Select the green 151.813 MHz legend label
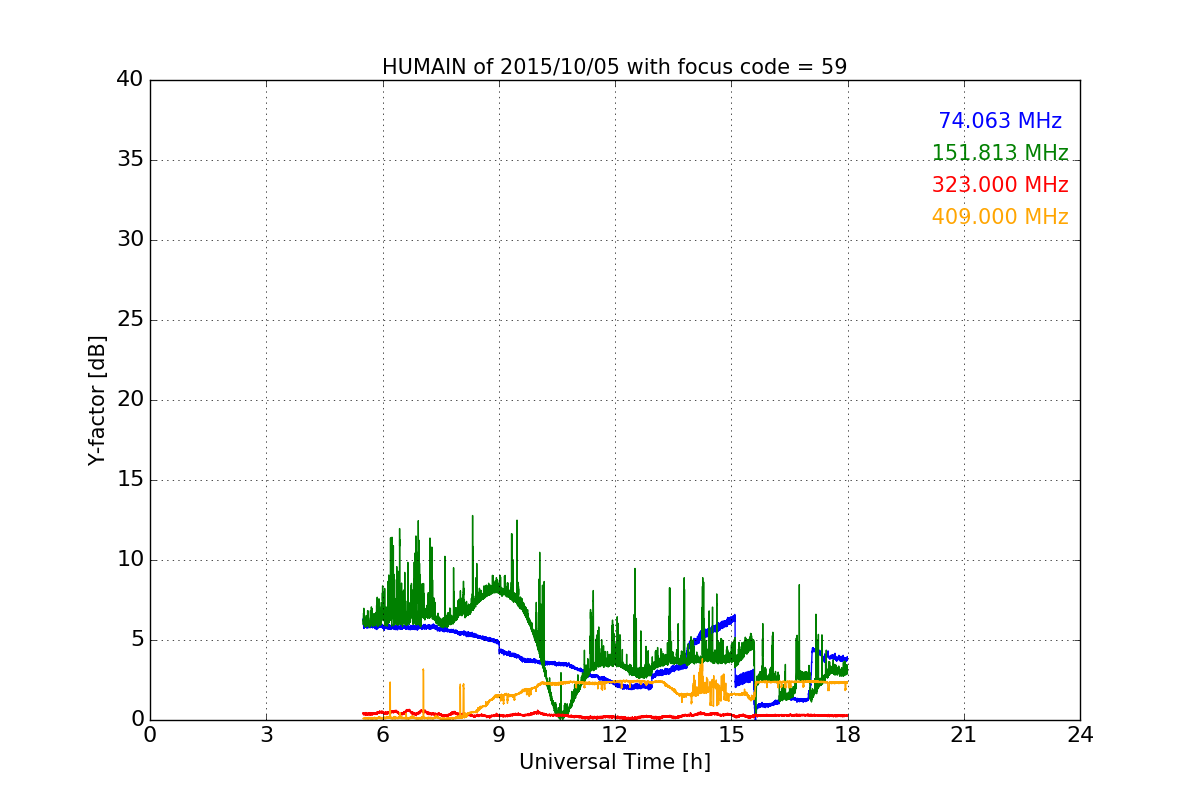This screenshot has height=800, width=1200. 1000,153
